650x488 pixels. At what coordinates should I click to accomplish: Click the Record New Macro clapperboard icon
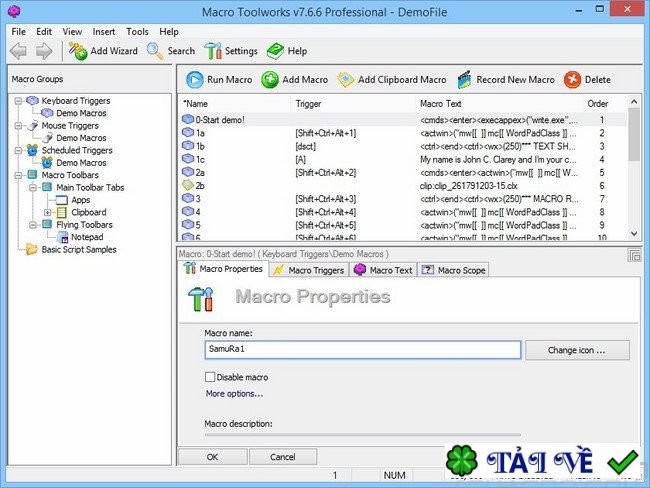[x=464, y=80]
